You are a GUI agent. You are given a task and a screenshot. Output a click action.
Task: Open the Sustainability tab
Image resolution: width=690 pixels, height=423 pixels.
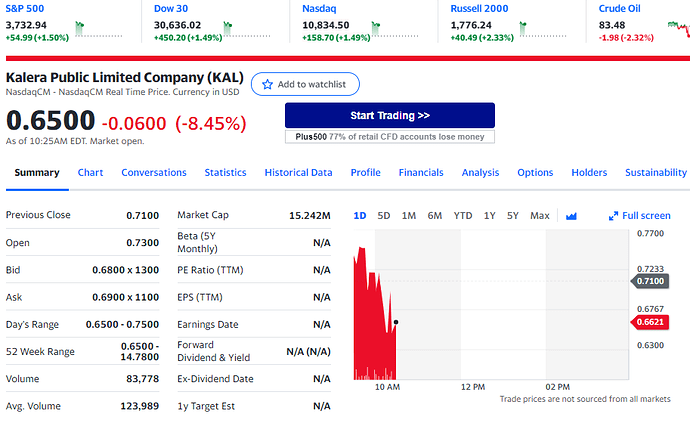click(x=656, y=173)
